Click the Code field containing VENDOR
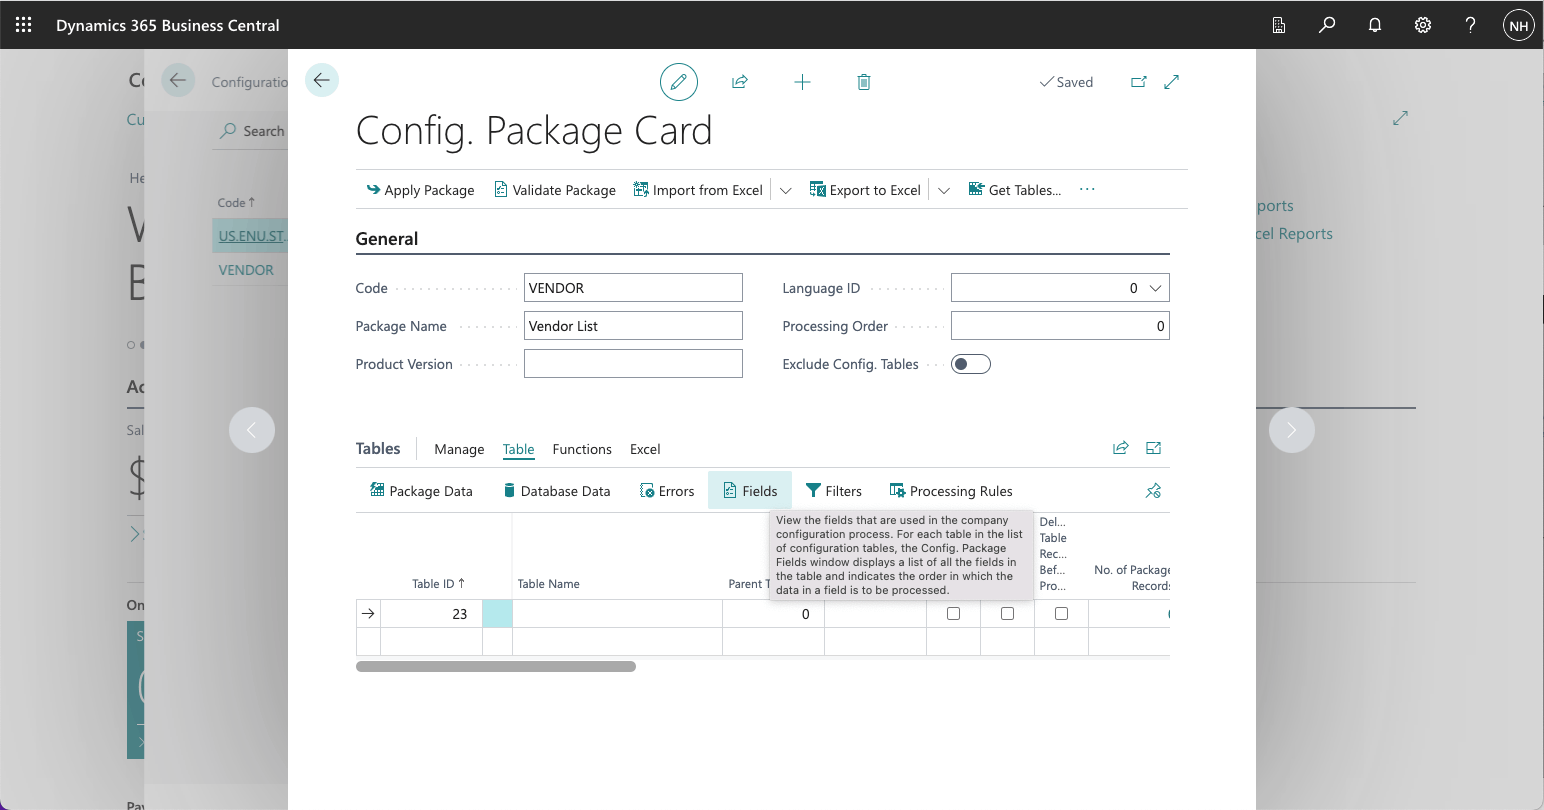 pyautogui.click(x=633, y=288)
